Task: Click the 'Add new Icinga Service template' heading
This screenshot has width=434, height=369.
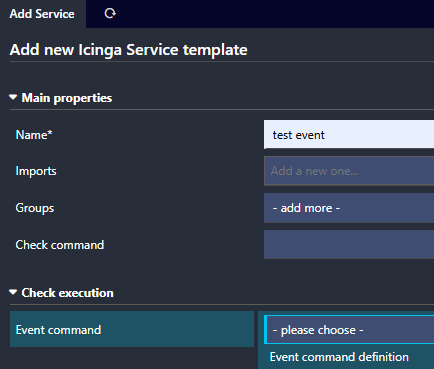Action: click(129, 50)
